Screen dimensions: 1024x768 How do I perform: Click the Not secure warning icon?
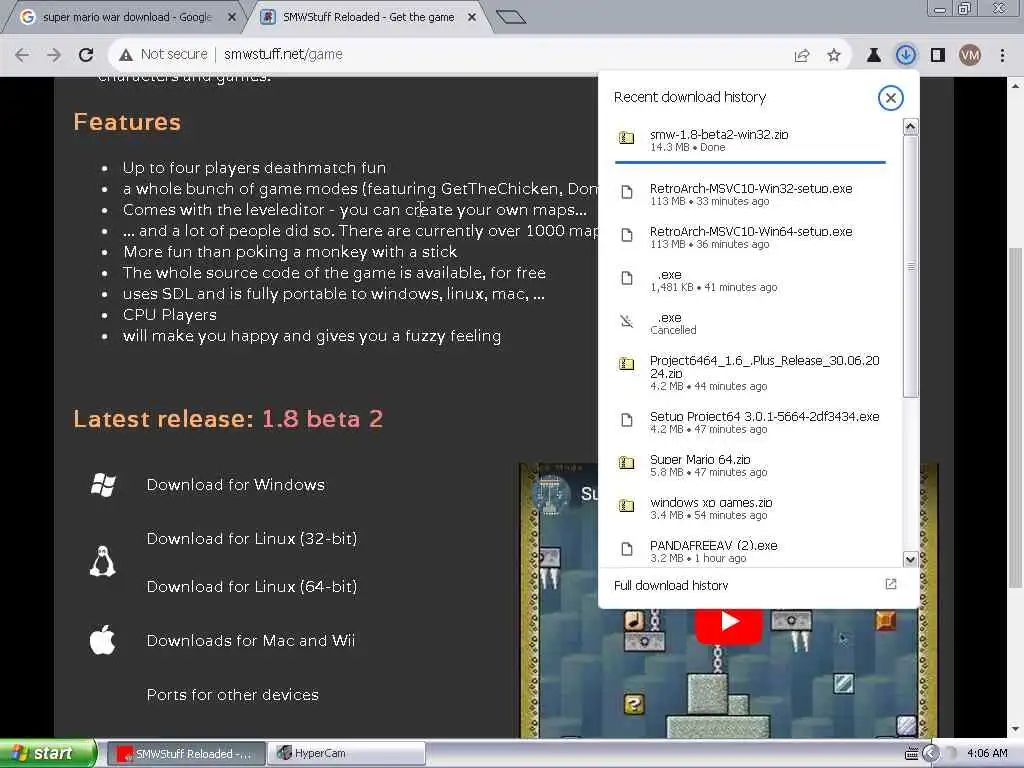(126, 55)
